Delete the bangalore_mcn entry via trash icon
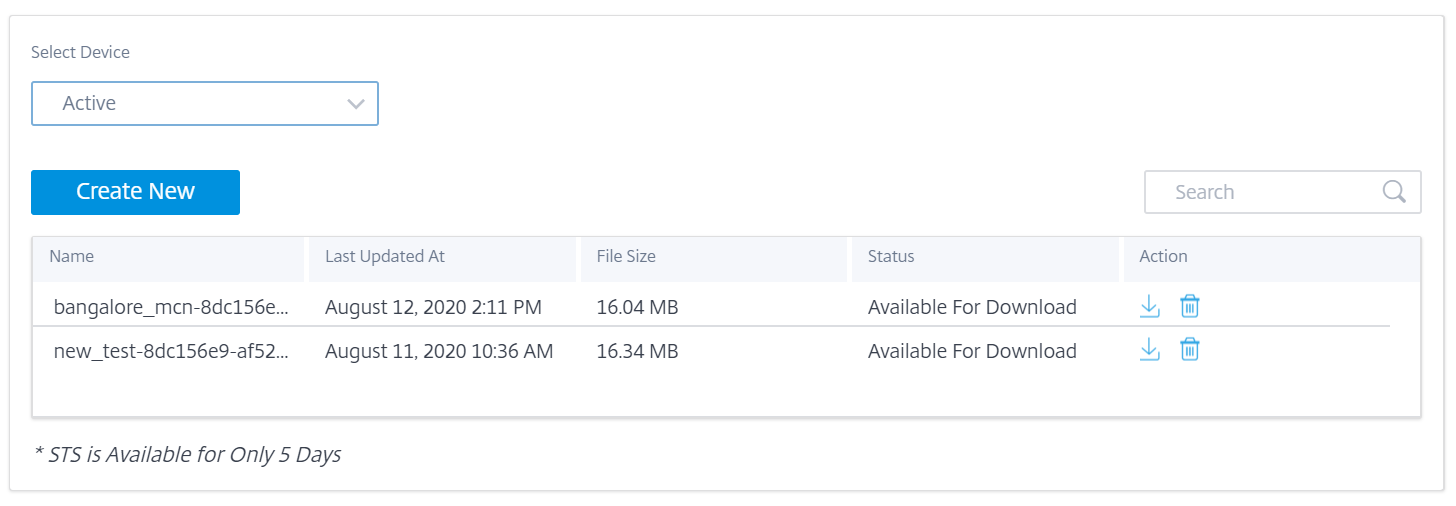 [1189, 306]
